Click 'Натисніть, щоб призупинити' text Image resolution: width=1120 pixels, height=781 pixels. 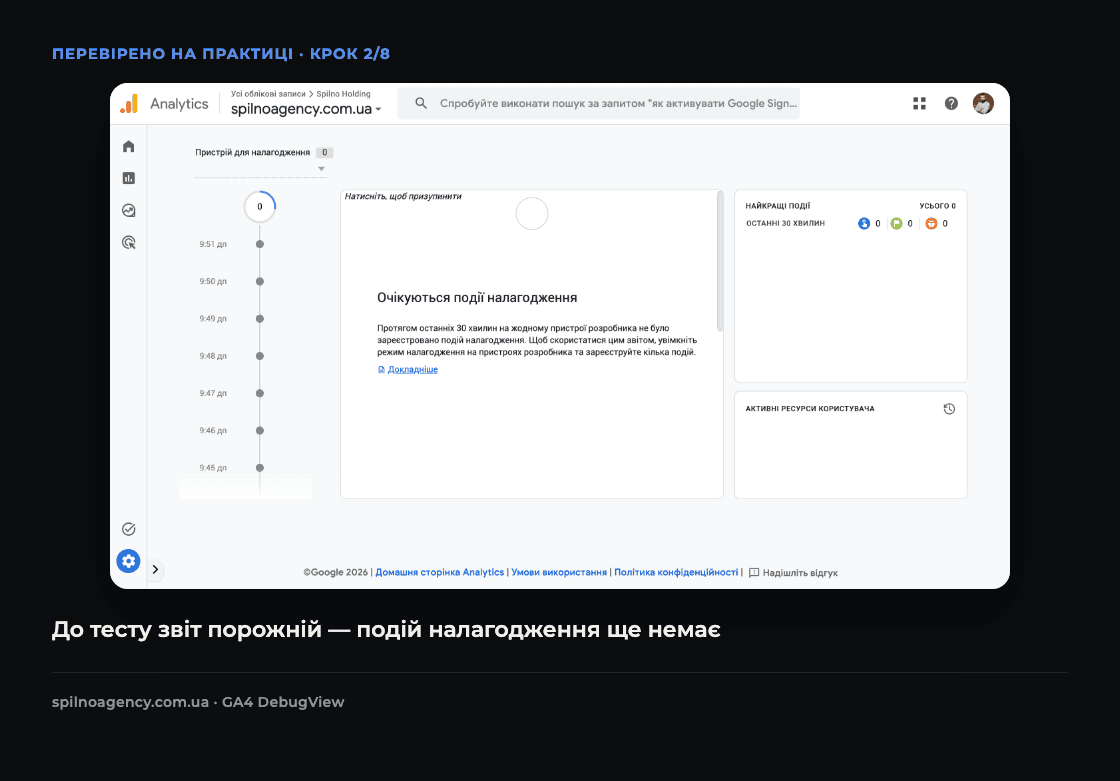click(x=403, y=197)
